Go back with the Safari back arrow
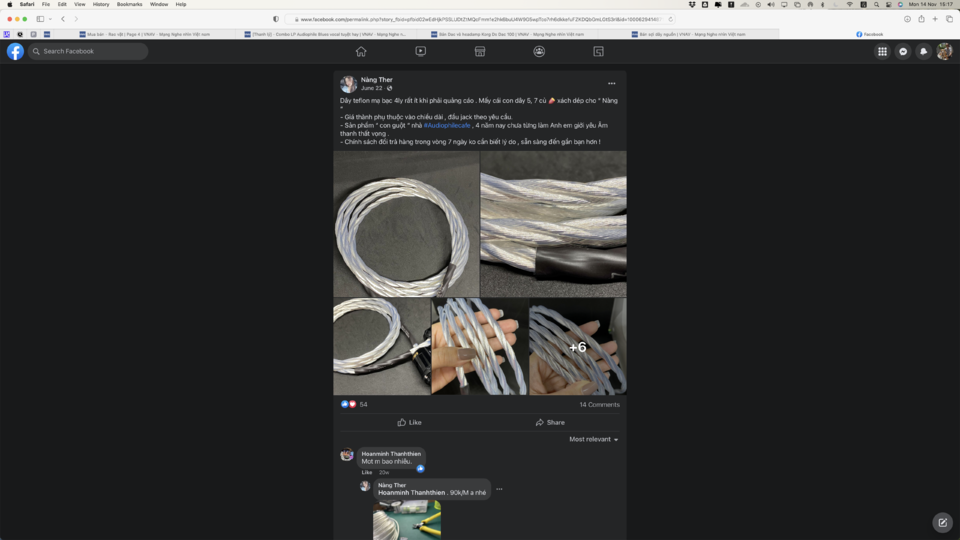Screen dimensions: 960x540 (62, 19)
